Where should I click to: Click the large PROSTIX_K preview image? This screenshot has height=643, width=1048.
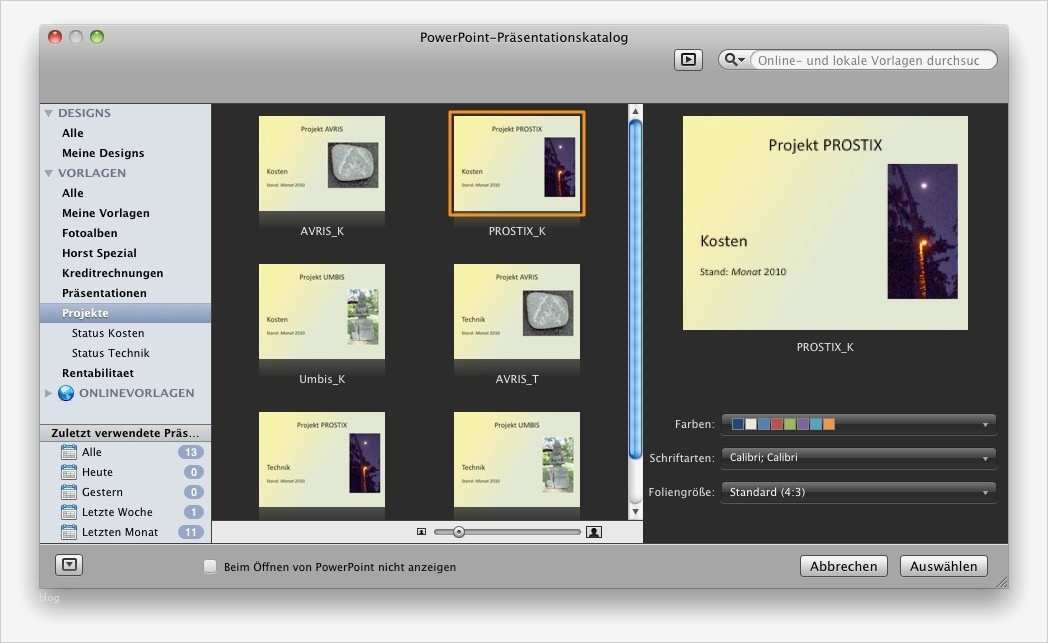pos(825,223)
